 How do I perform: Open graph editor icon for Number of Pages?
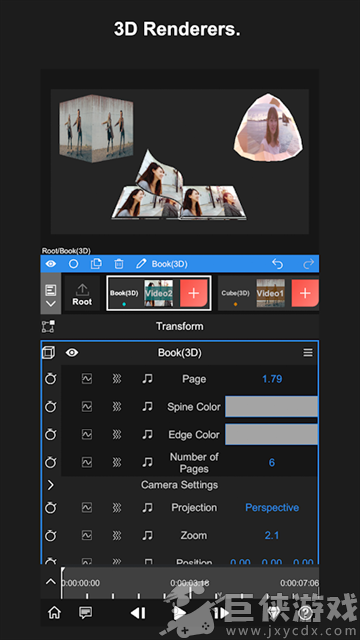pos(87,462)
